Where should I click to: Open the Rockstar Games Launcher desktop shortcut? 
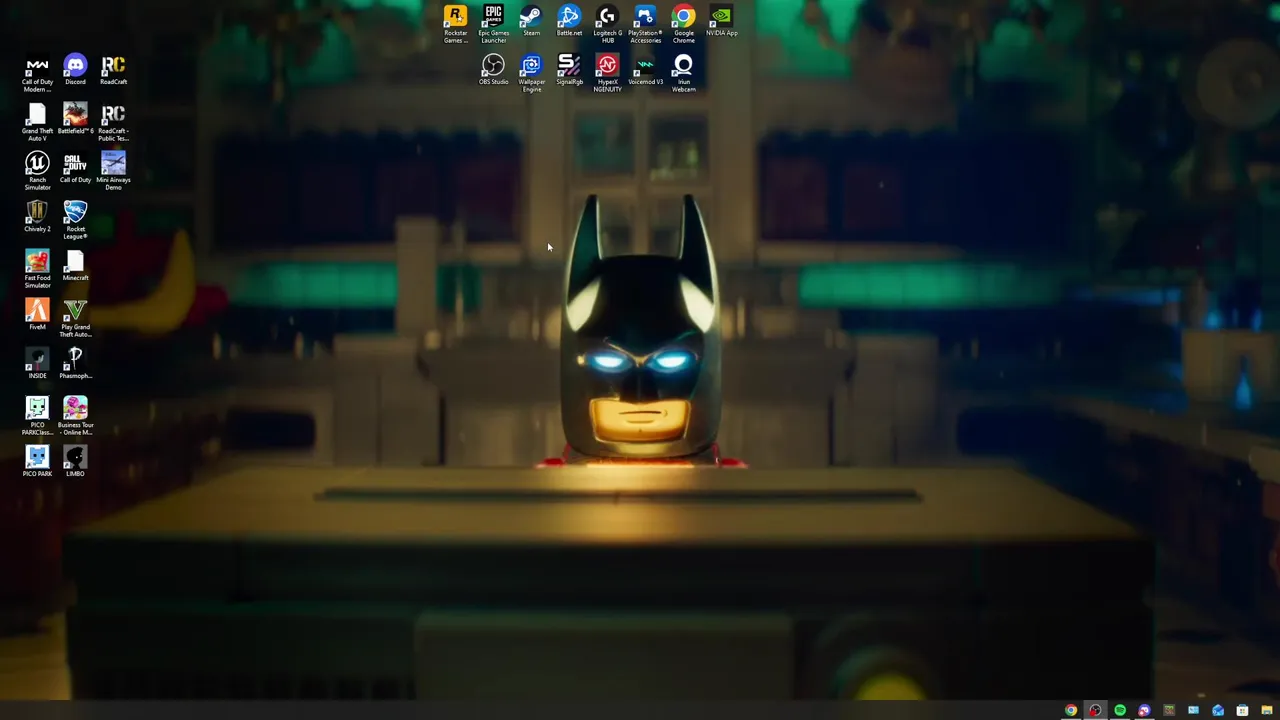455,24
